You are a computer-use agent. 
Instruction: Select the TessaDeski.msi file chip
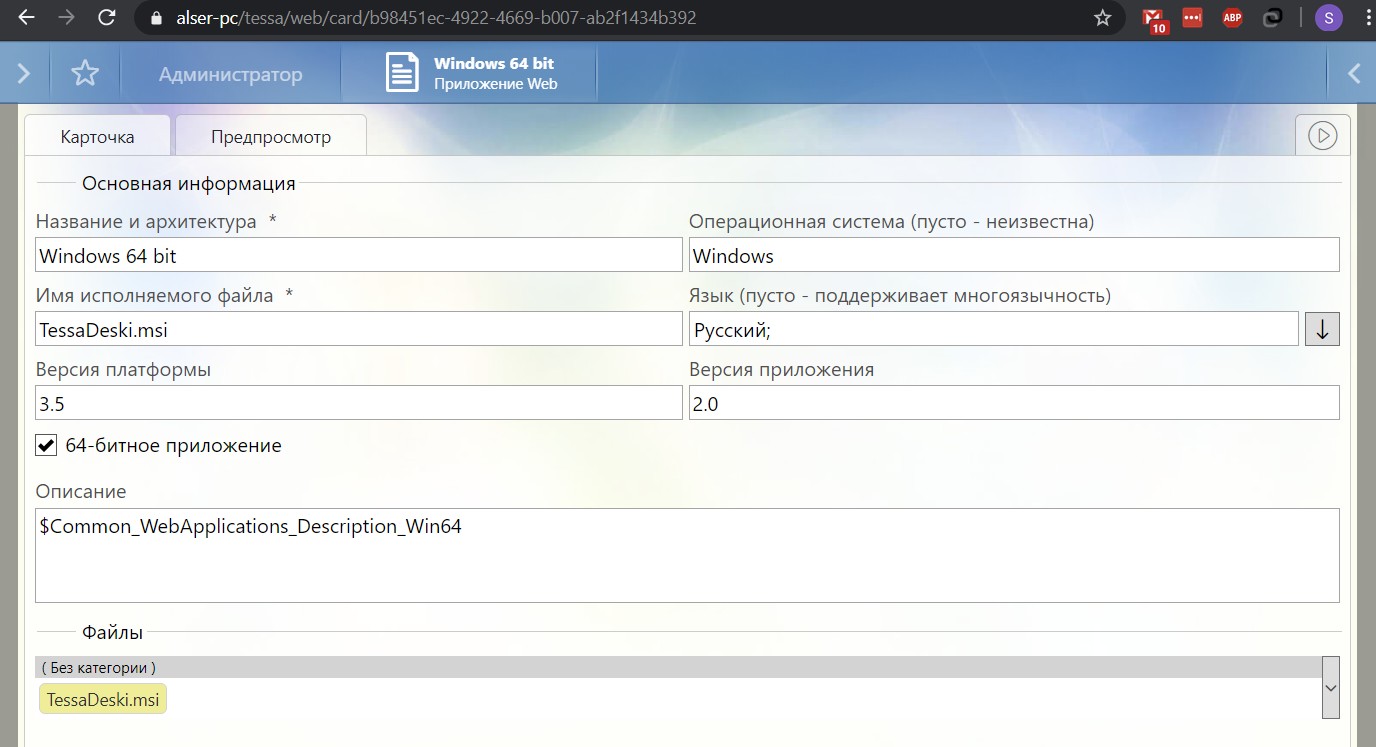(x=103, y=700)
